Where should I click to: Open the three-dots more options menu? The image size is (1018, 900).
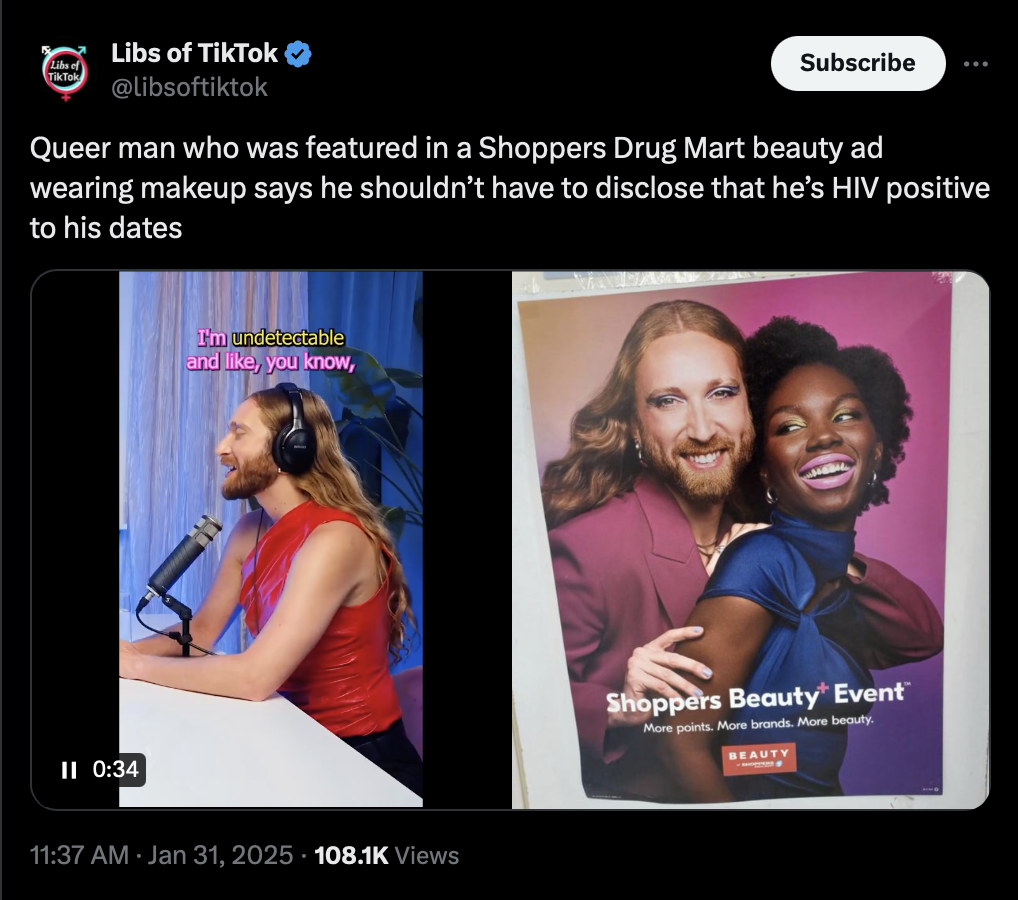coord(975,64)
